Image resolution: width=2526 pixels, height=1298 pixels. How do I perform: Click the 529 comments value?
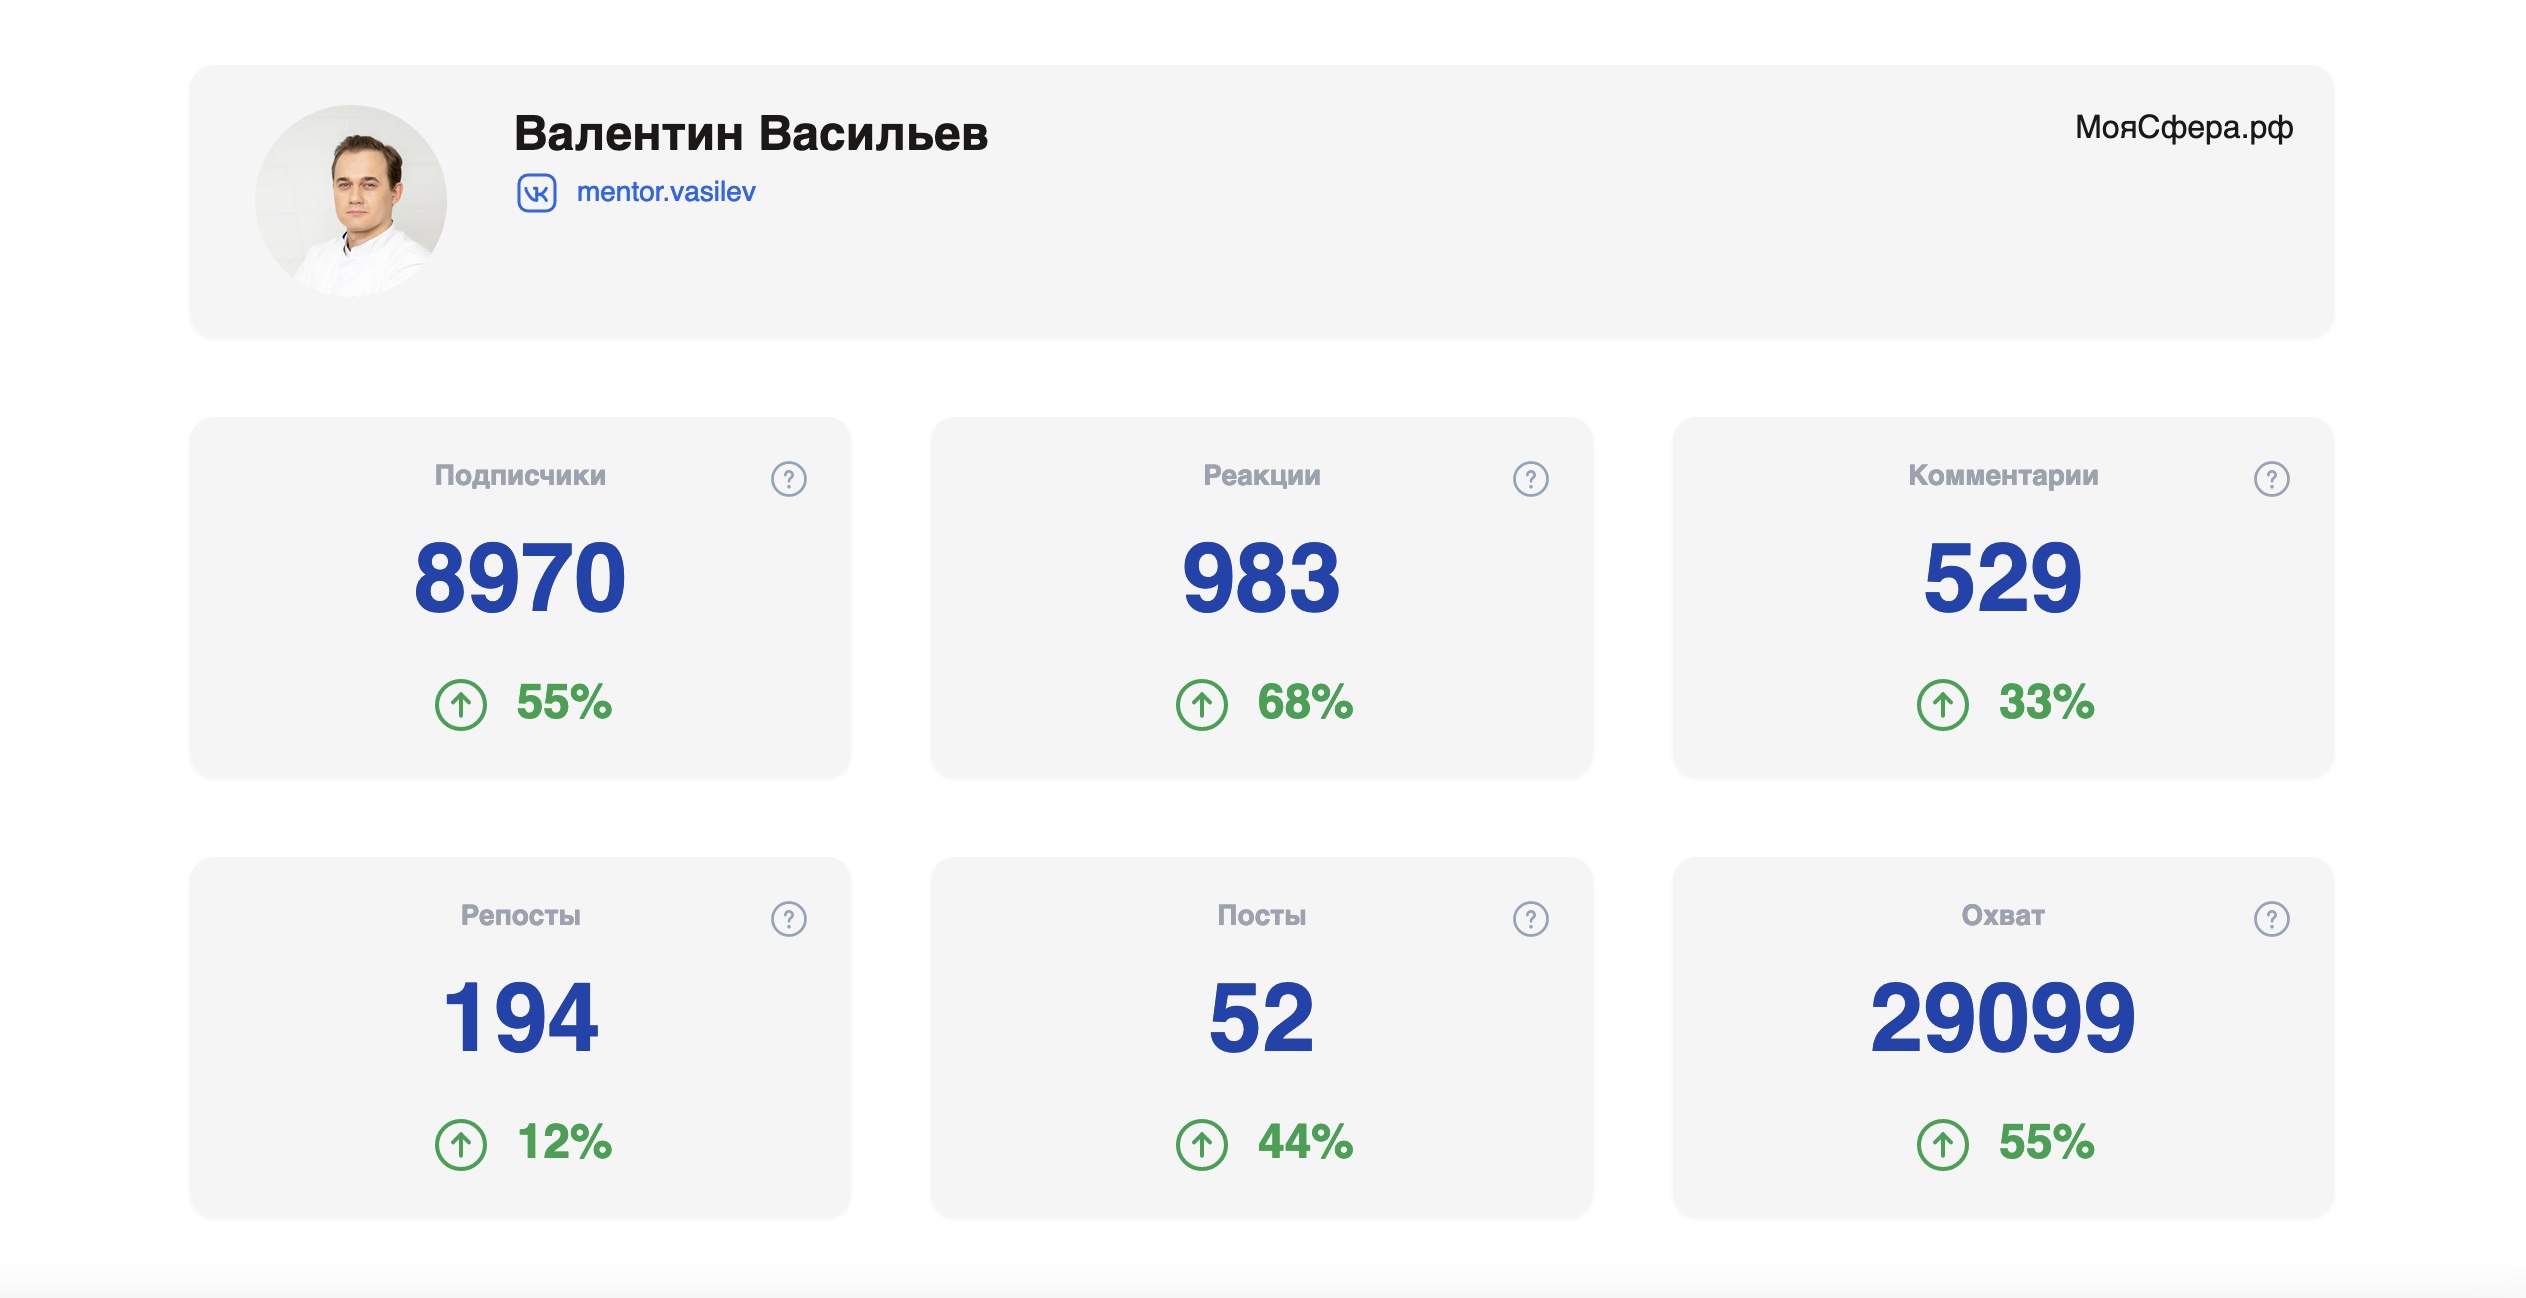2002,578
